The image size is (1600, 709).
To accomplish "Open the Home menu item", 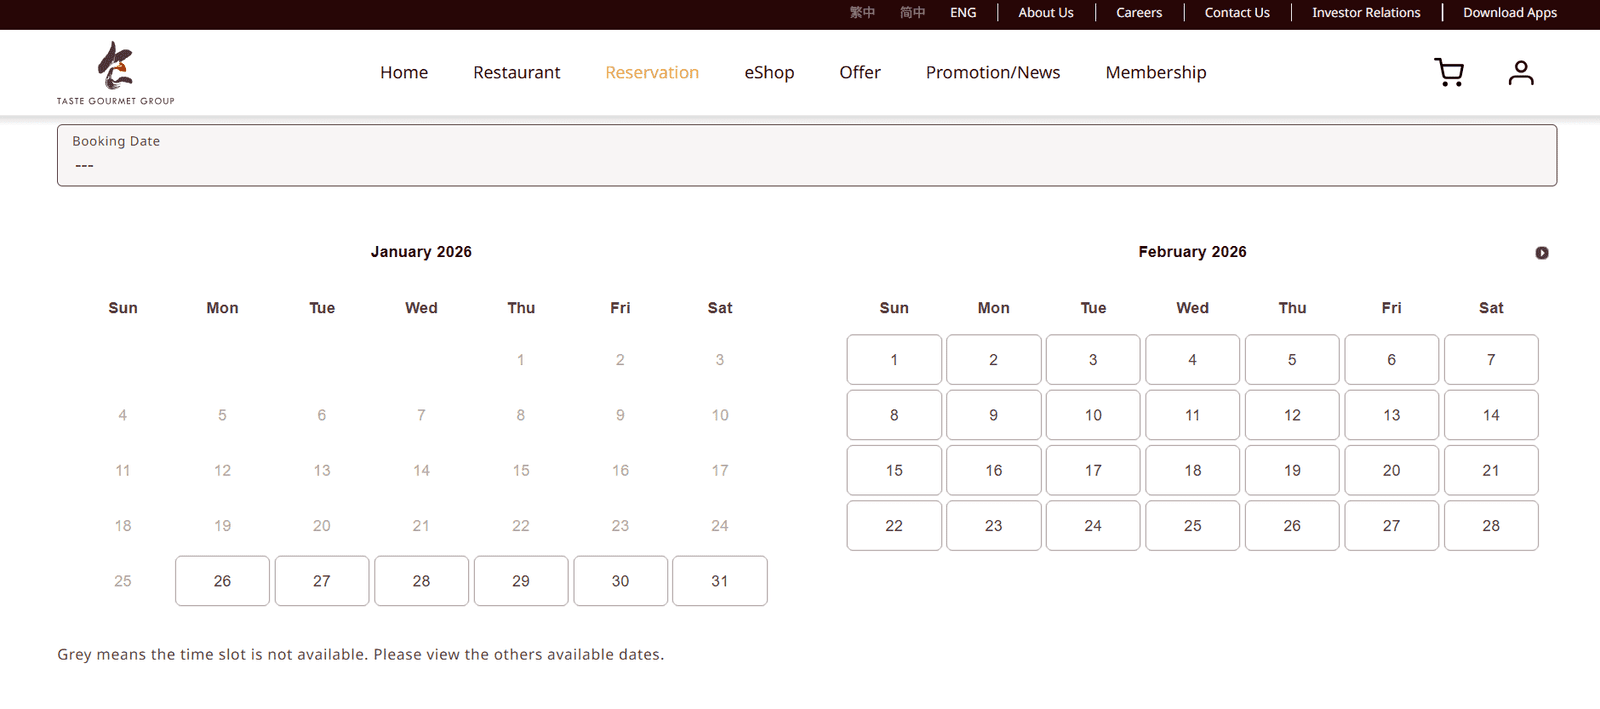I will click(404, 72).
